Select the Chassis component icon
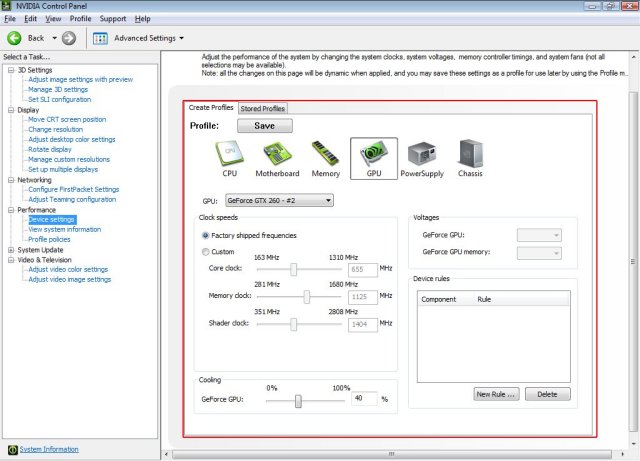The image size is (640, 461). pos(470,158)
